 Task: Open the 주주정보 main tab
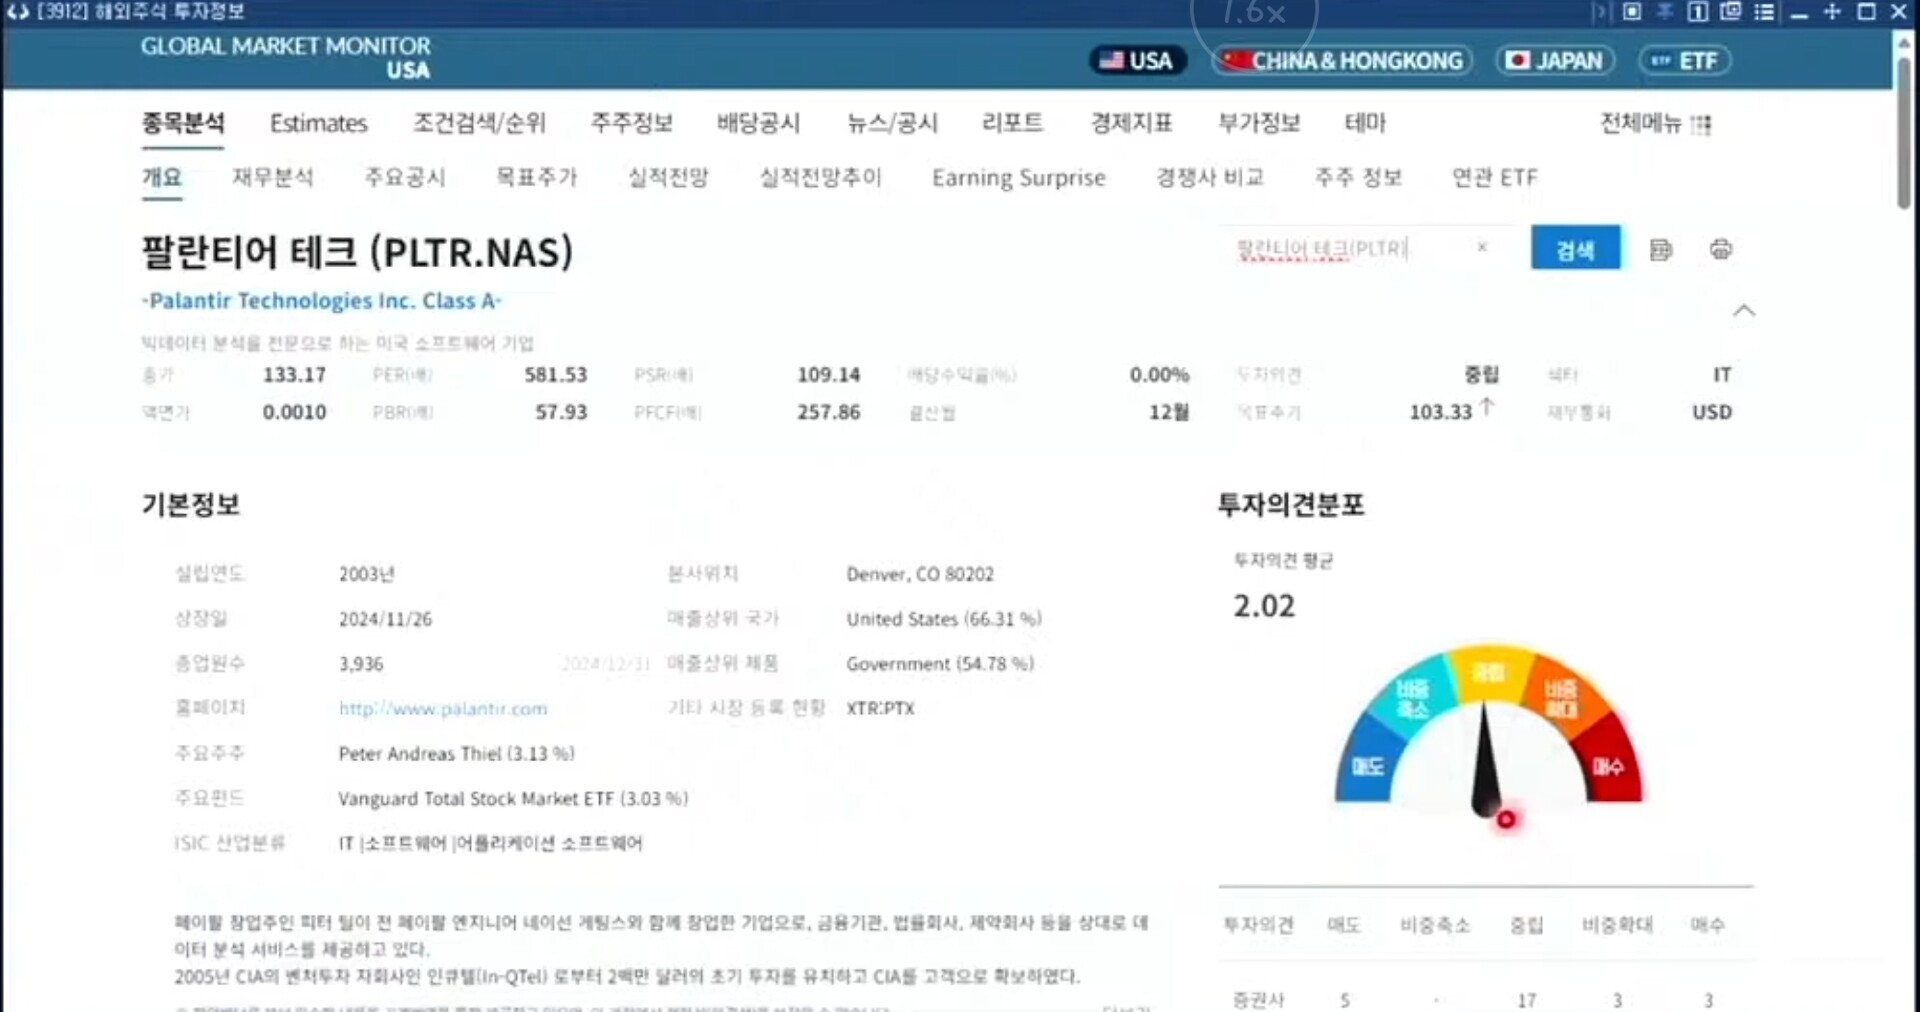[632, 123]
